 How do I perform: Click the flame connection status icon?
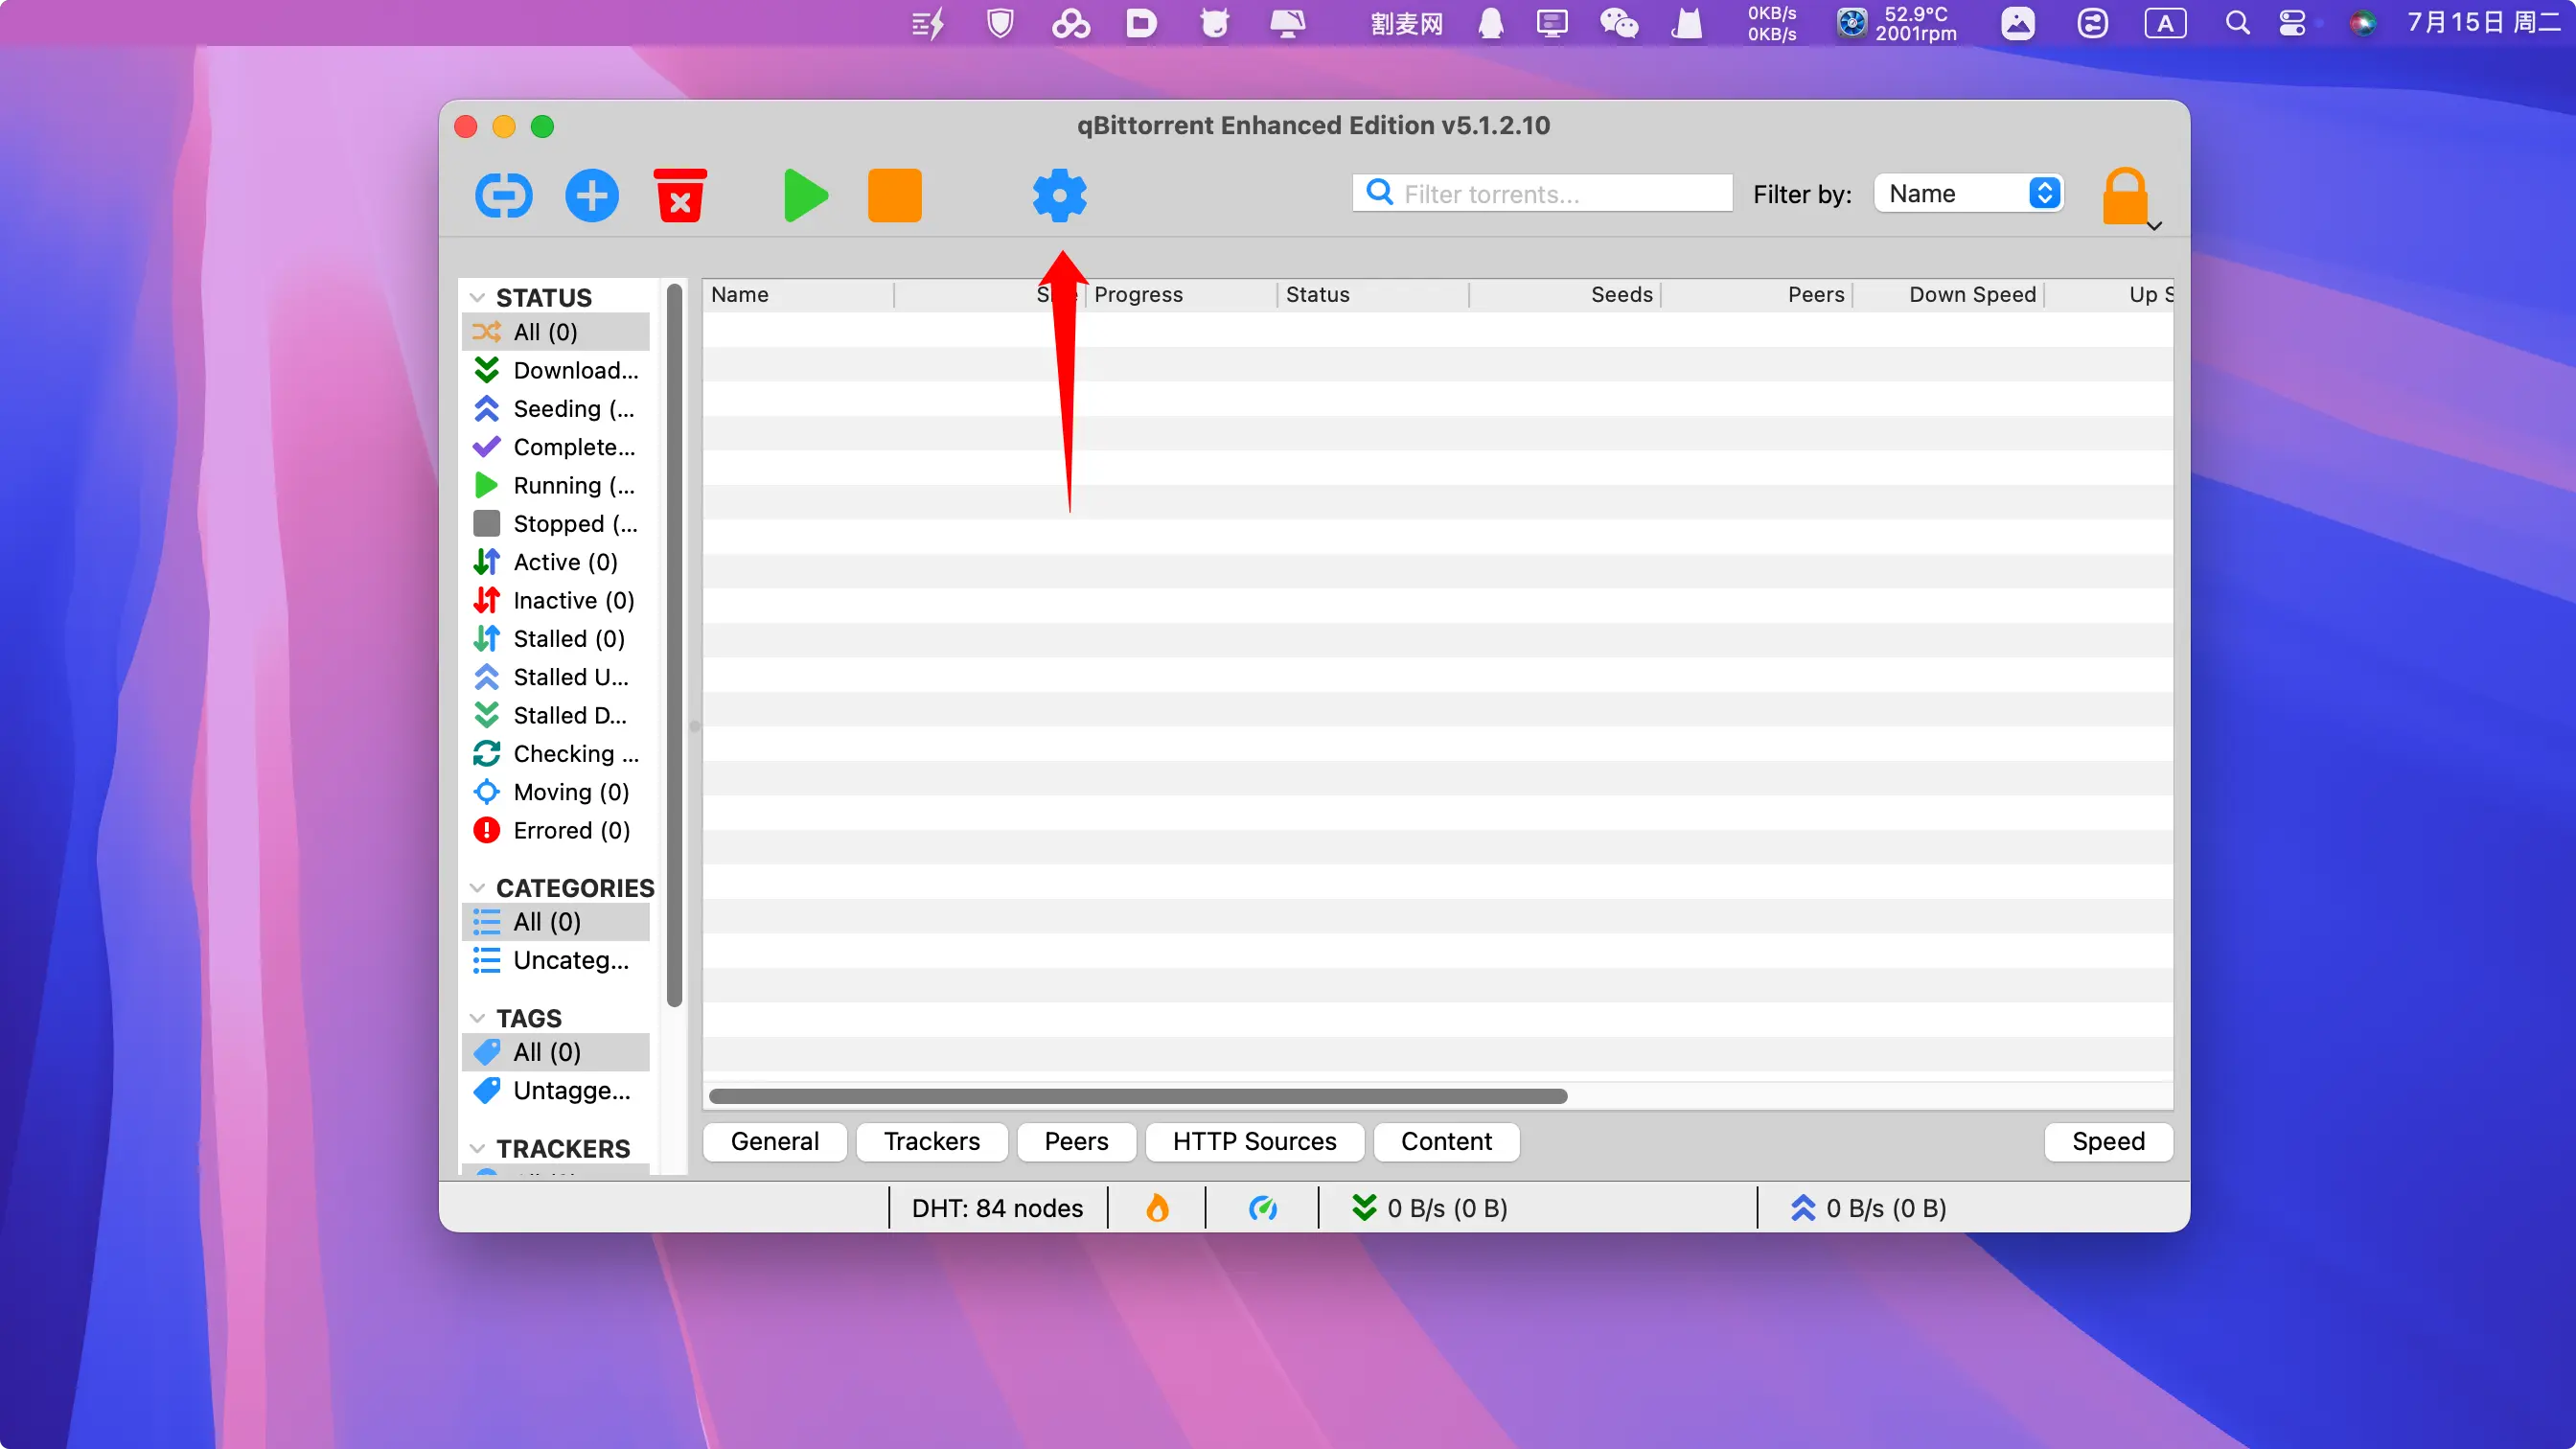(x=1157, y=1209)
